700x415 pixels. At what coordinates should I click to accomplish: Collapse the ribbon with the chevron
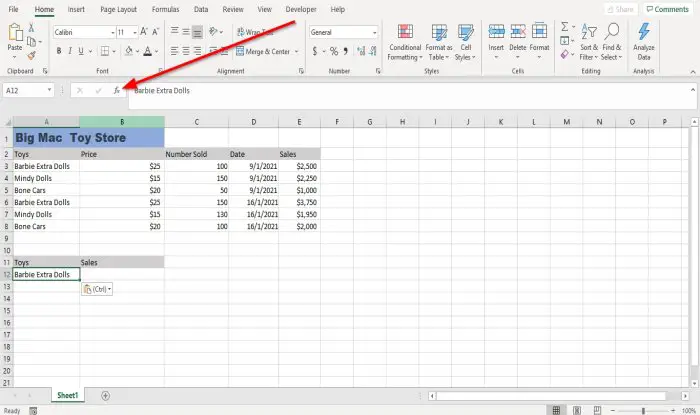coord(693,72)
